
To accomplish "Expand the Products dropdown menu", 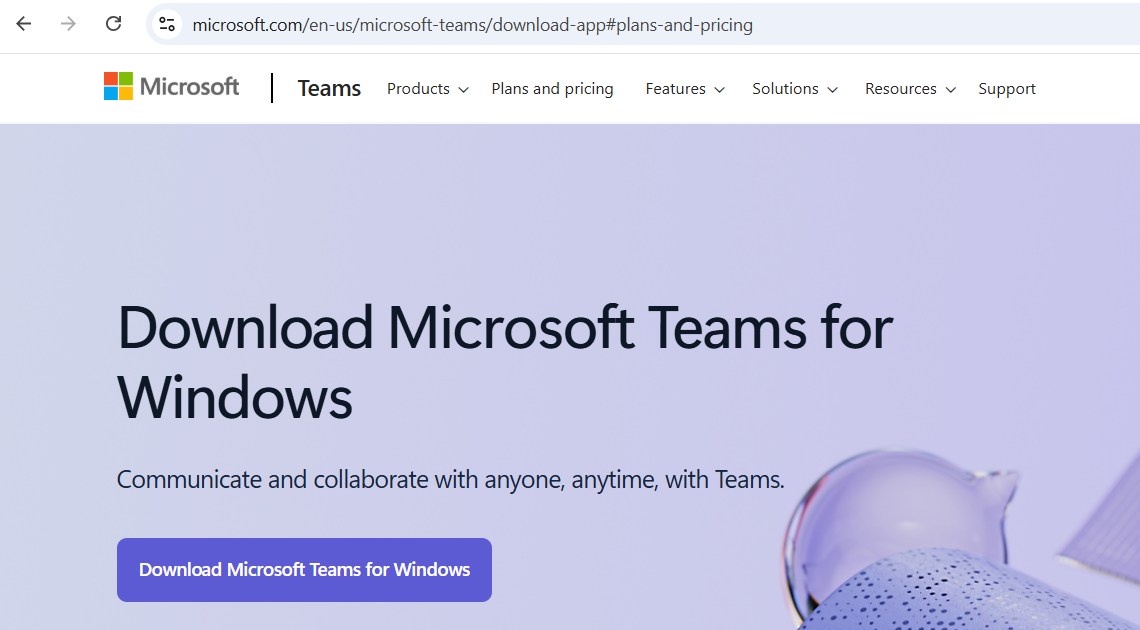I will pyautogui.click(x=418, y=89).
